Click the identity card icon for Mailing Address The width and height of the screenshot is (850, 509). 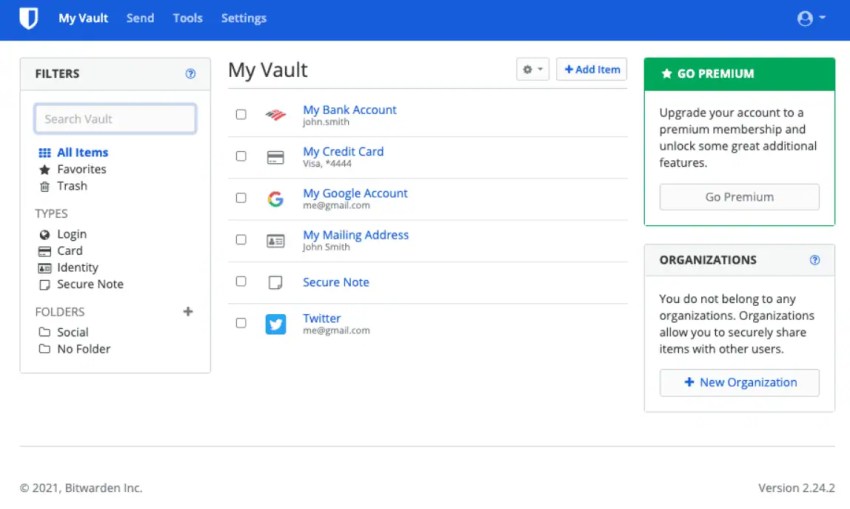275,241
